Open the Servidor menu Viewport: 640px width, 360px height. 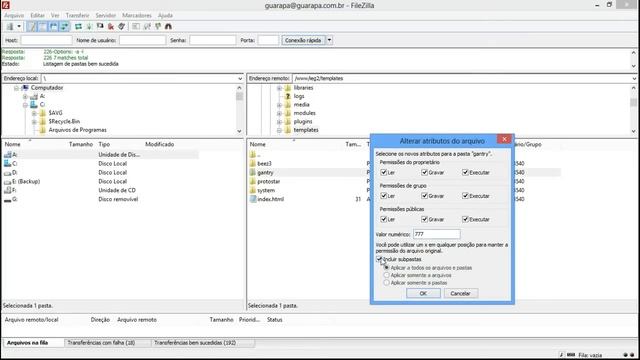(x=106, y=16)
